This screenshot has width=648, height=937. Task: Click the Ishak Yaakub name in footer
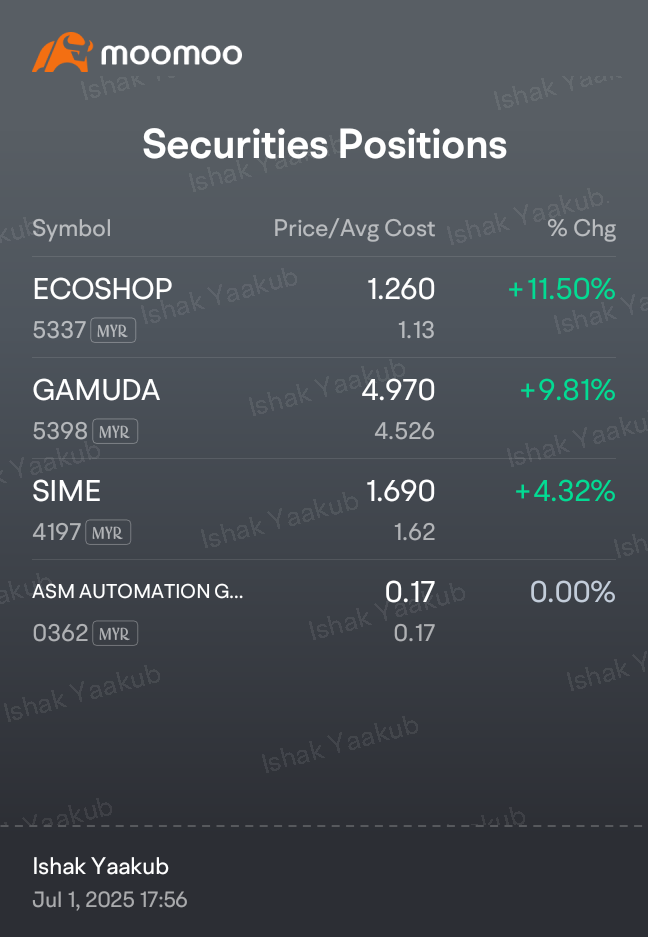point(100,866)
